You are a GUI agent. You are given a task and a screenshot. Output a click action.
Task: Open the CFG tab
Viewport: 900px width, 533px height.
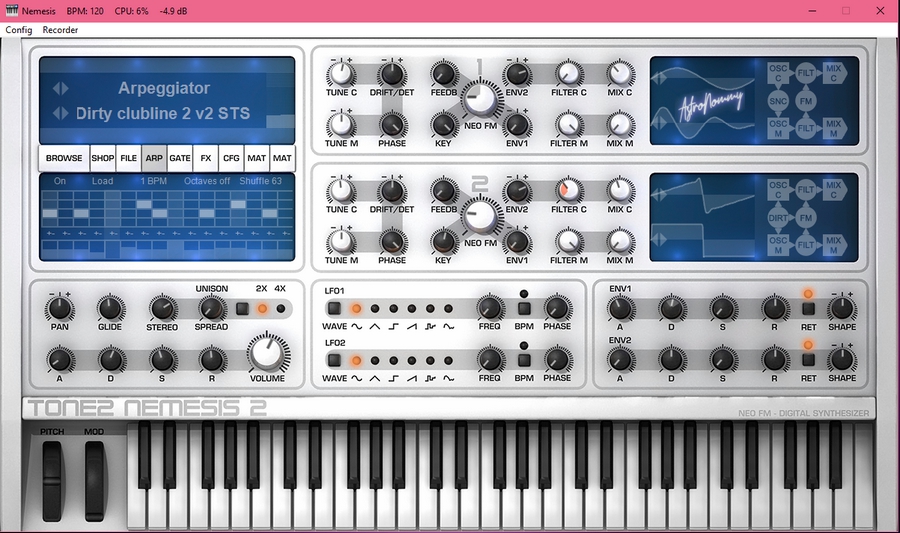(x=231, y=158)
